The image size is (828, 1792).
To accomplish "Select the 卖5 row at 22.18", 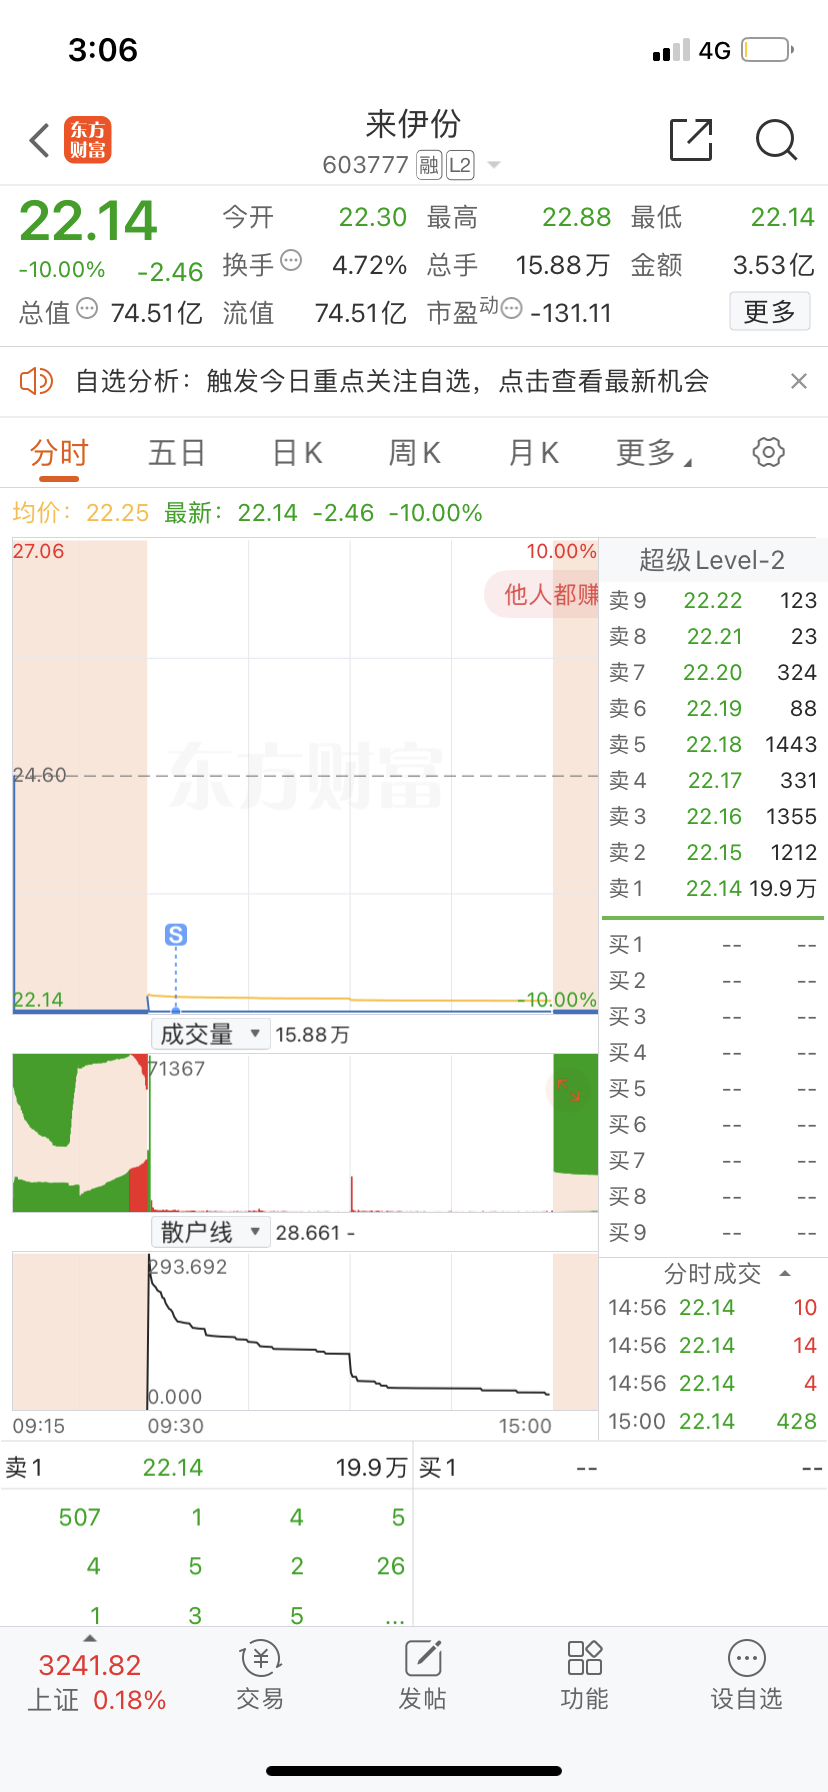I will point(713,744).
